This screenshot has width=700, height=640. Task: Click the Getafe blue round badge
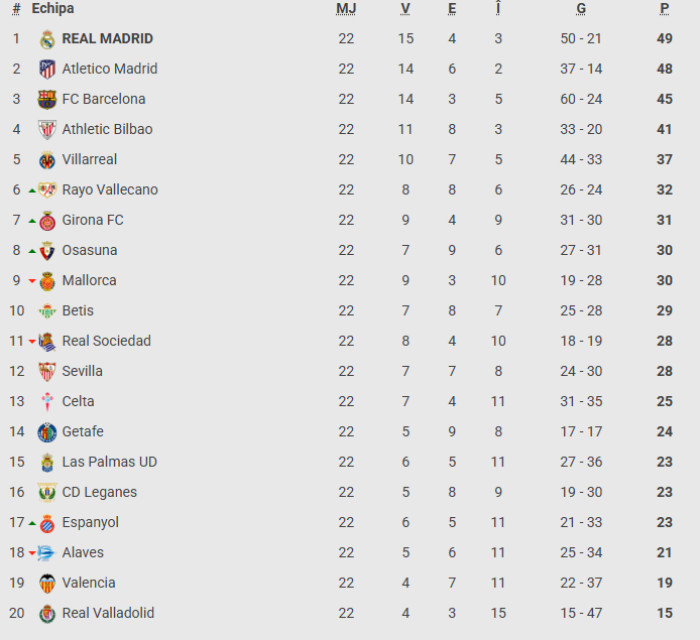[47, 432]
